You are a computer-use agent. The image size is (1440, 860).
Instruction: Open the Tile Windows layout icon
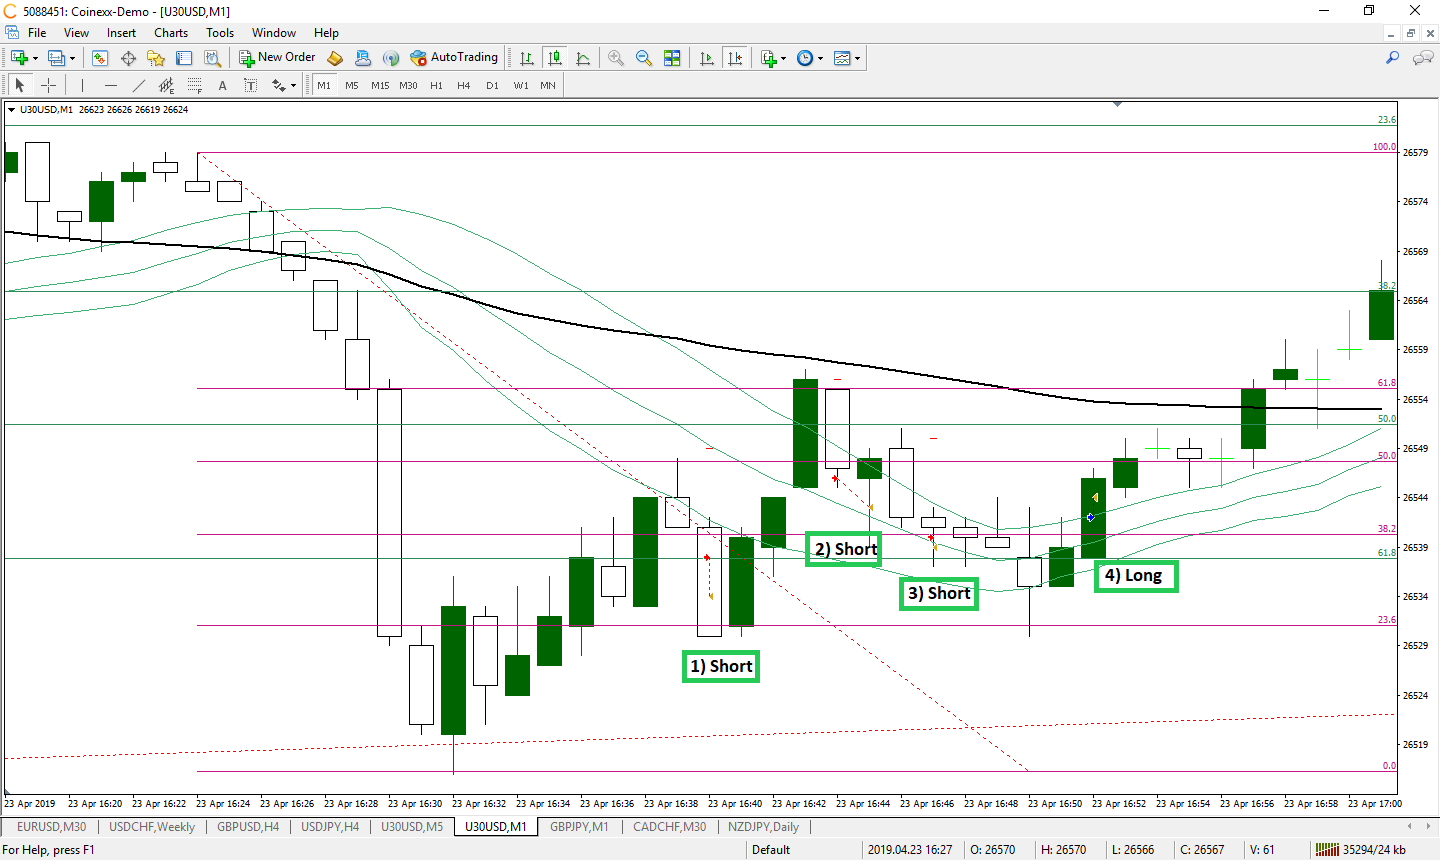click(672, 58)
